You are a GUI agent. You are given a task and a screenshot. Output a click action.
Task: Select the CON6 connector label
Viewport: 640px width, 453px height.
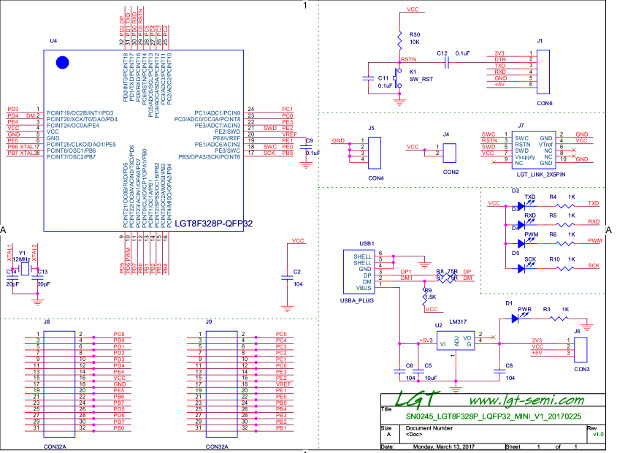click(544, 104)
